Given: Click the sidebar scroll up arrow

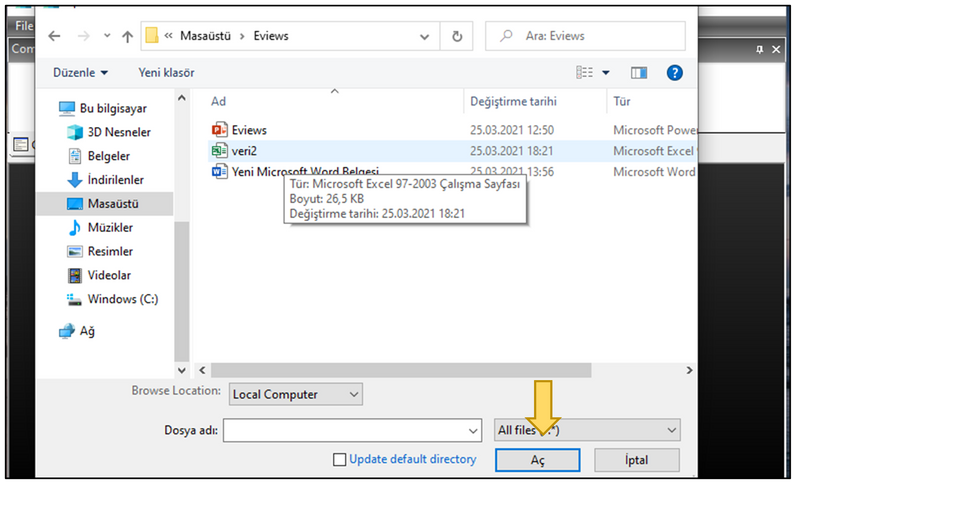Looking at the screenshot, I should 182,98.
